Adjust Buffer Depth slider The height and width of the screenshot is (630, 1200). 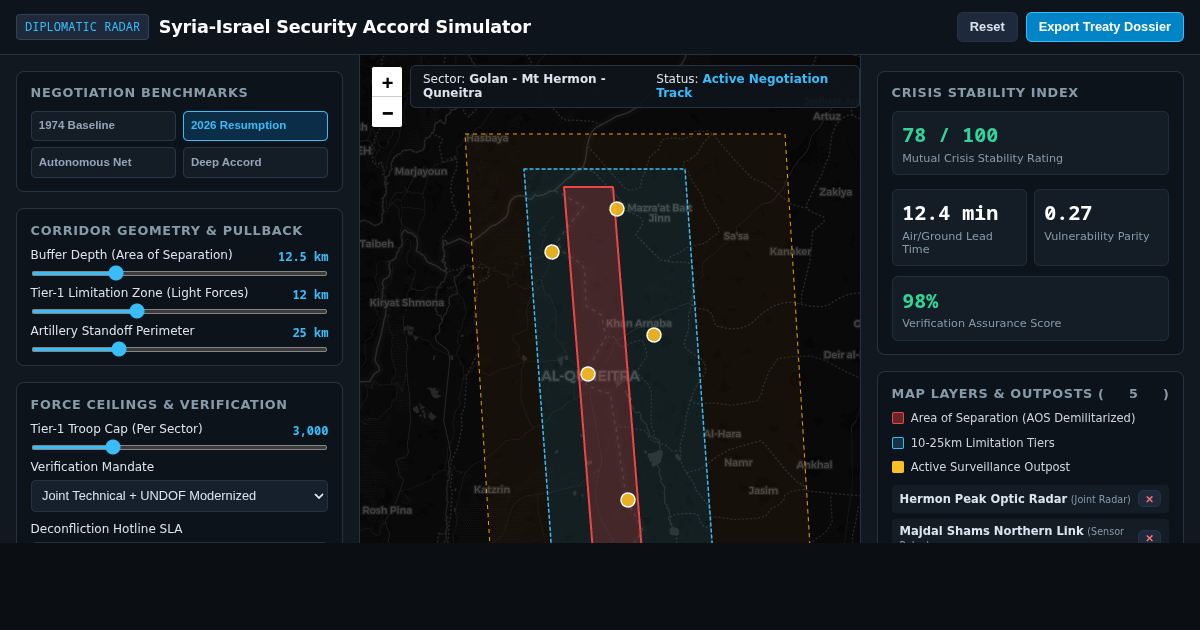click(179, 273)
